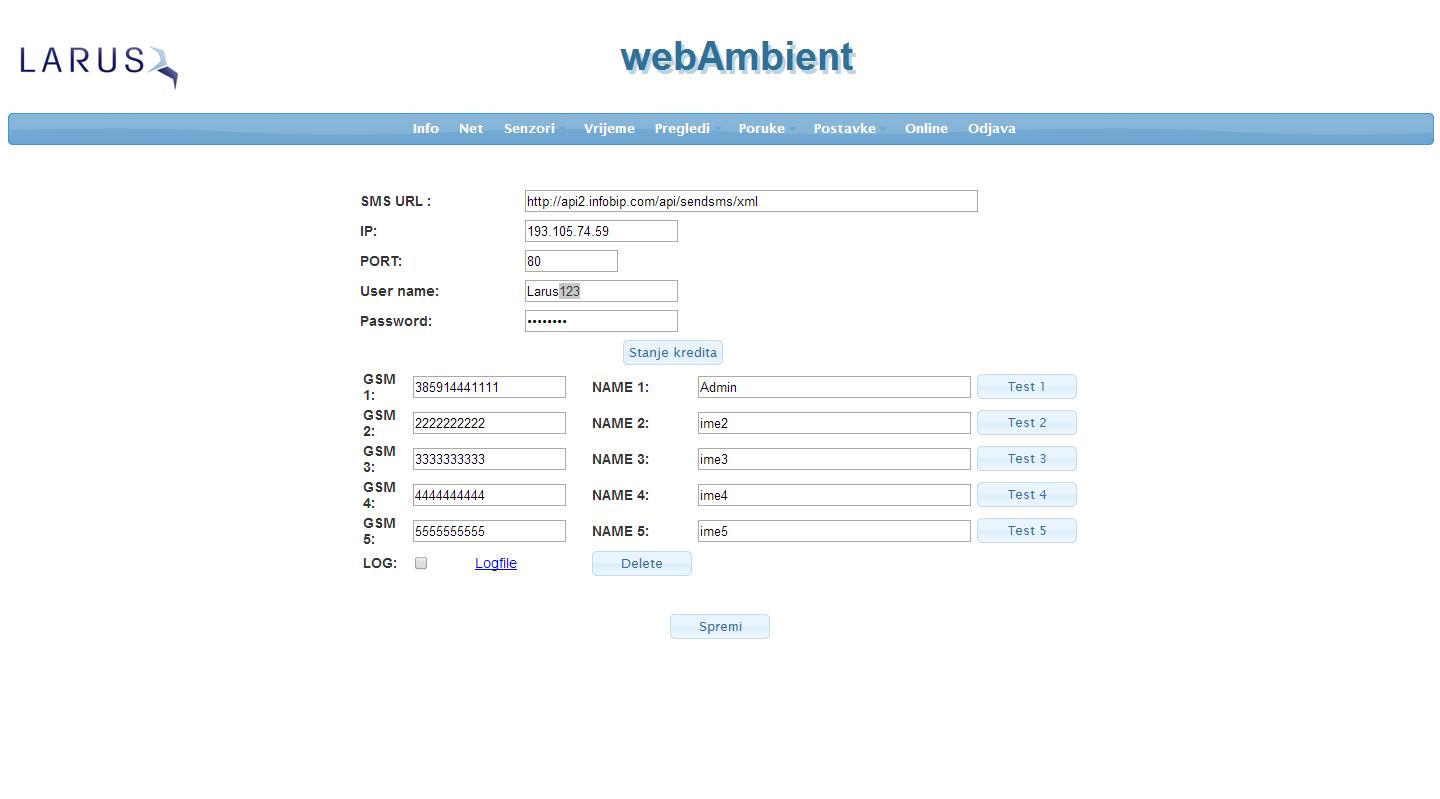Go to the Net page
Viewport: 1440px width, 799px height.
(x=471, y=128)
